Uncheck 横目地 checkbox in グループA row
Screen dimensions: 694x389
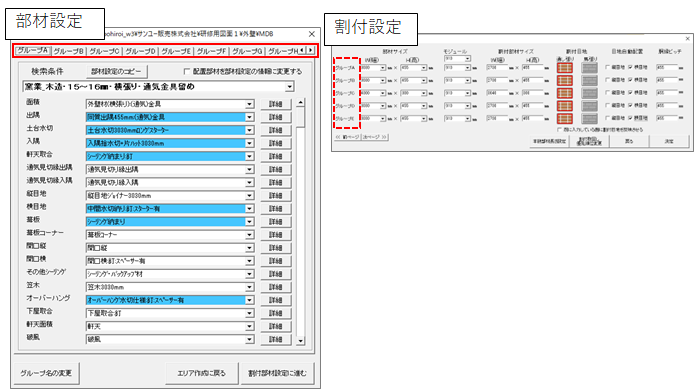[630, 68]
